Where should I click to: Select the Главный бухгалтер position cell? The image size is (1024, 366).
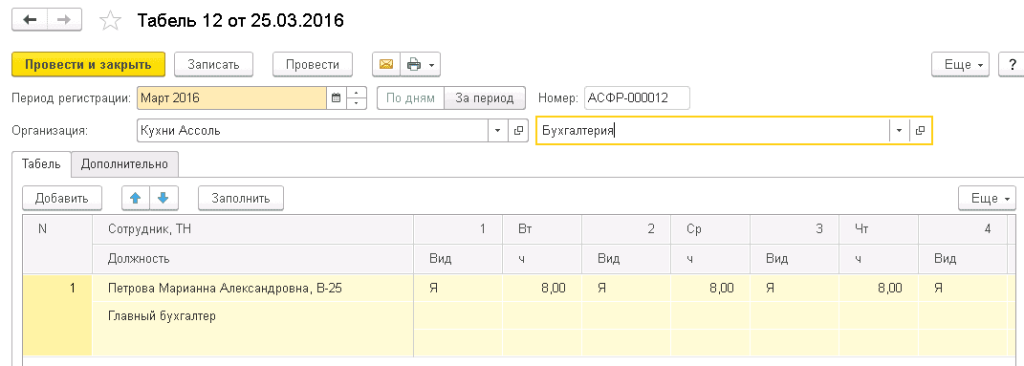[253, 316]
